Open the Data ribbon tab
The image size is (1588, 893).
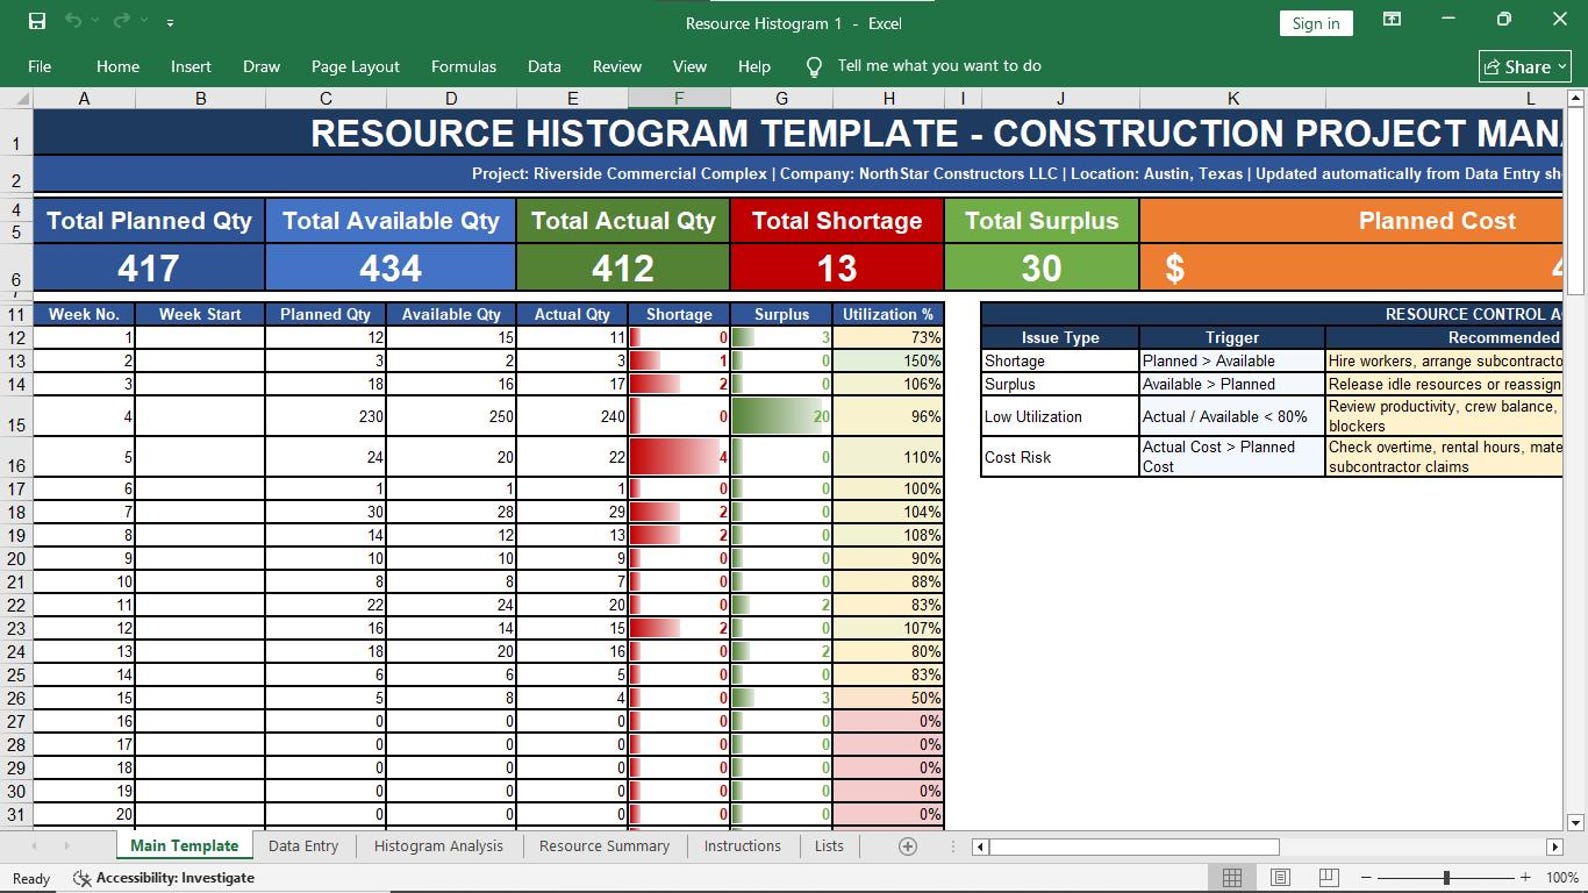point(544,66)
